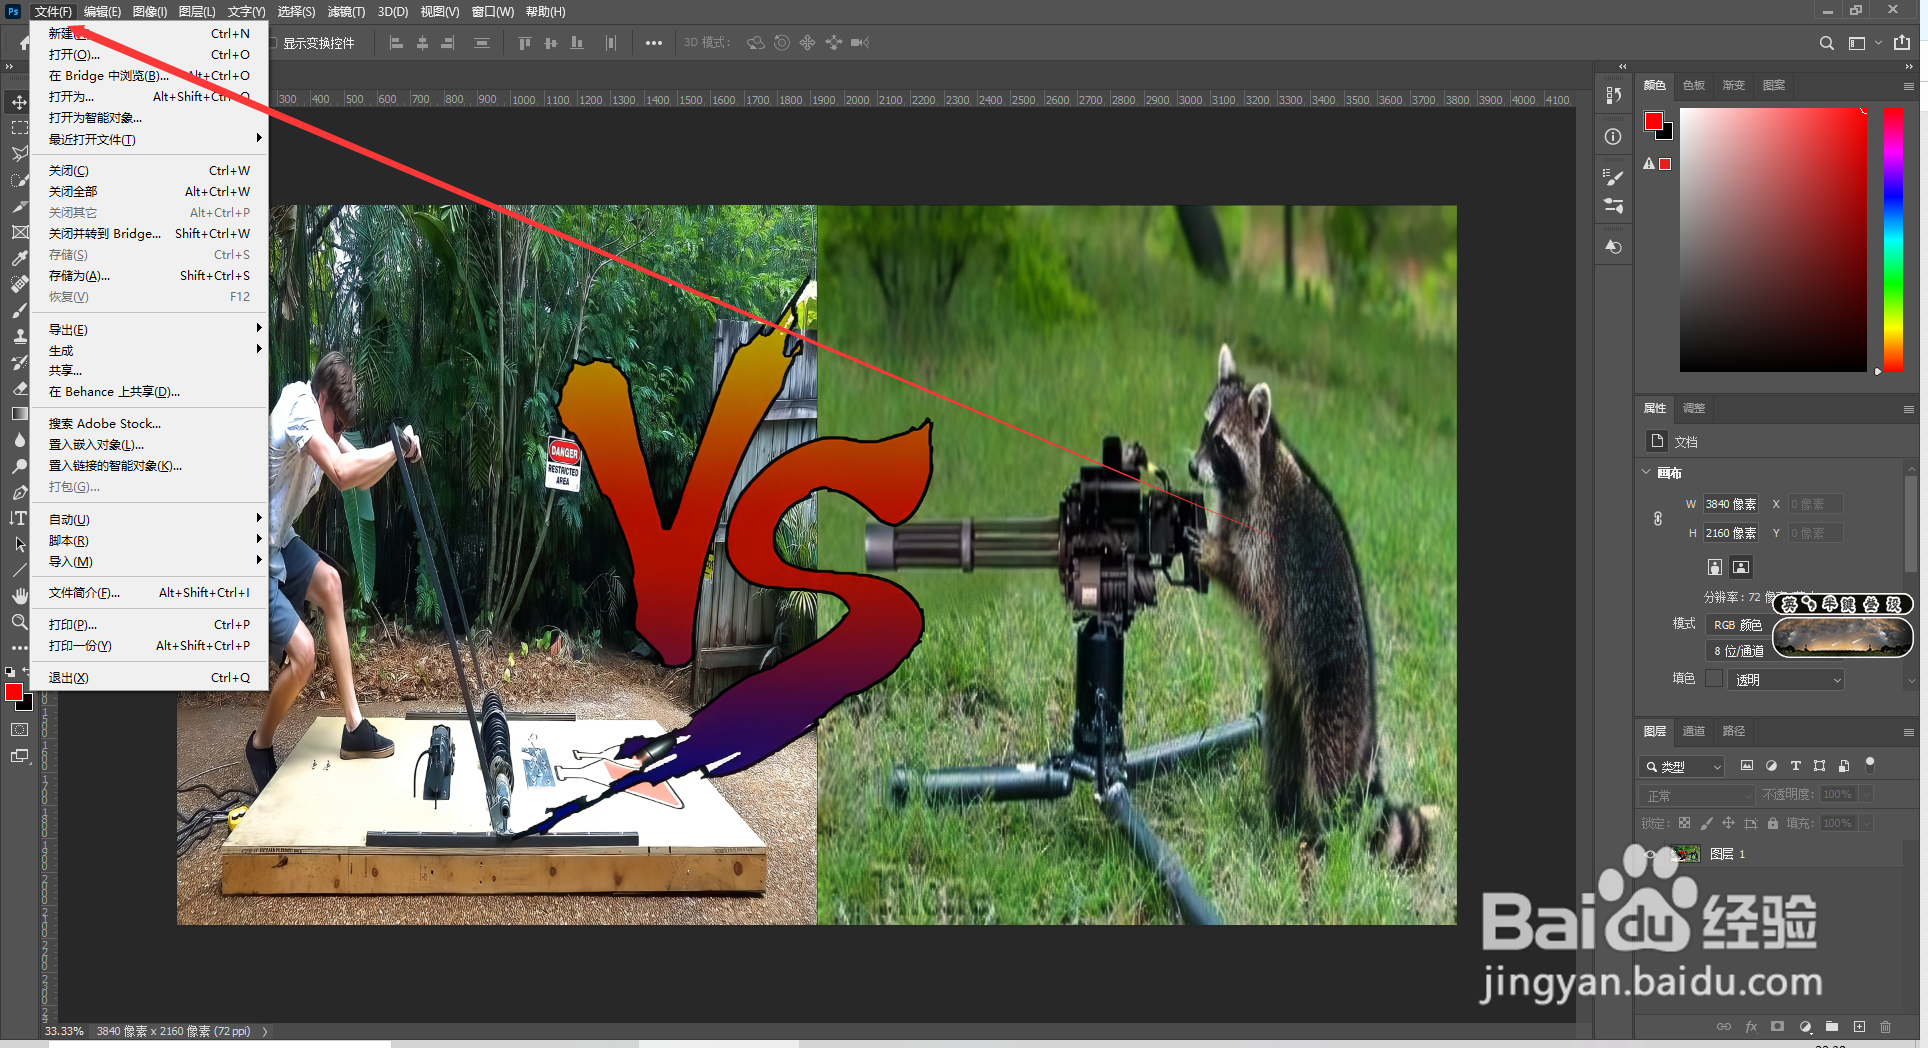1928x1048 pixels.
Task: Click the 图层 1 layer thumbnail
Action: point(1686,854)
